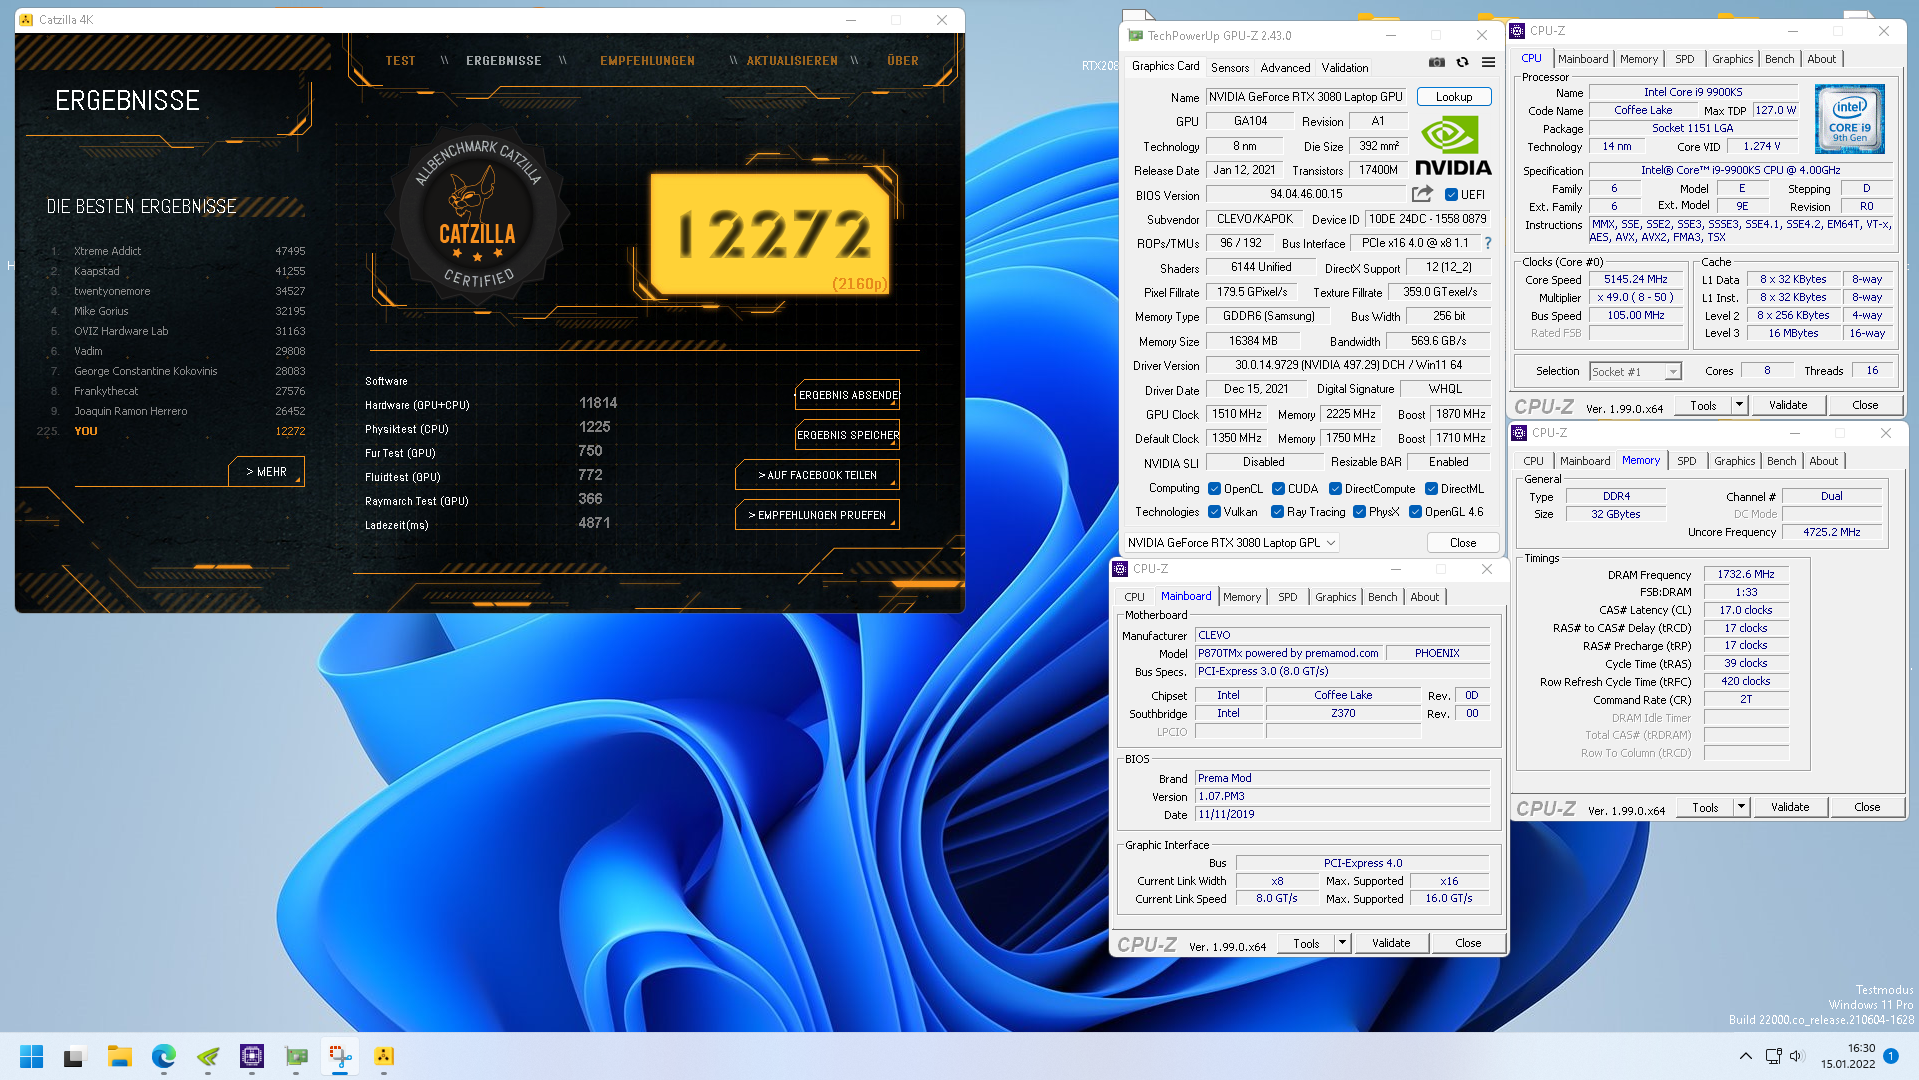The width and height of the screenshot is (1919, 1080).
Task: Open the Windows Start menu
Action: (31, 1056)
